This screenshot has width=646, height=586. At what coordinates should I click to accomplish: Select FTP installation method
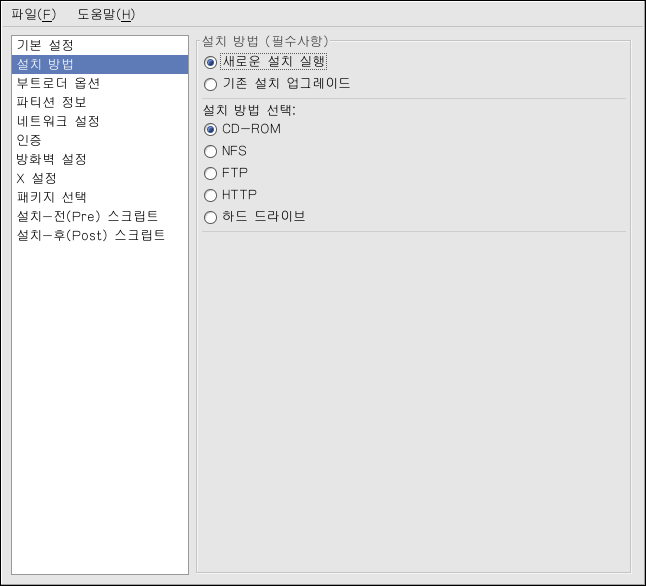click(x=210, y=174)
